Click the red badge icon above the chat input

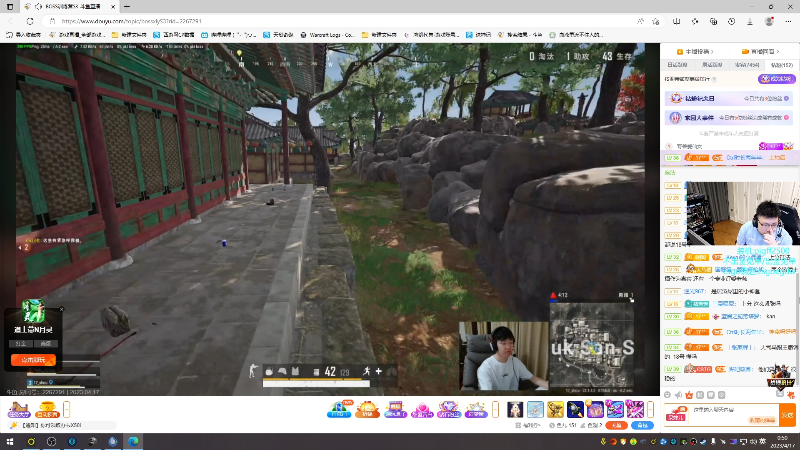click(689, 395)
